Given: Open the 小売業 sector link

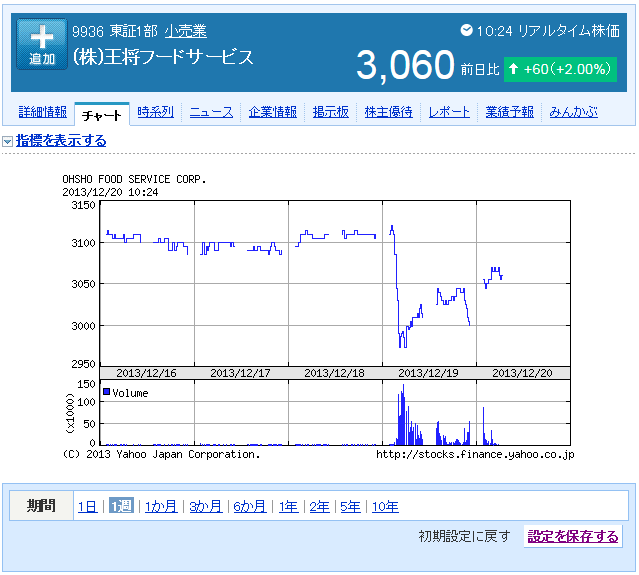Looking at the screenshot, I should [x=186, y=31].
